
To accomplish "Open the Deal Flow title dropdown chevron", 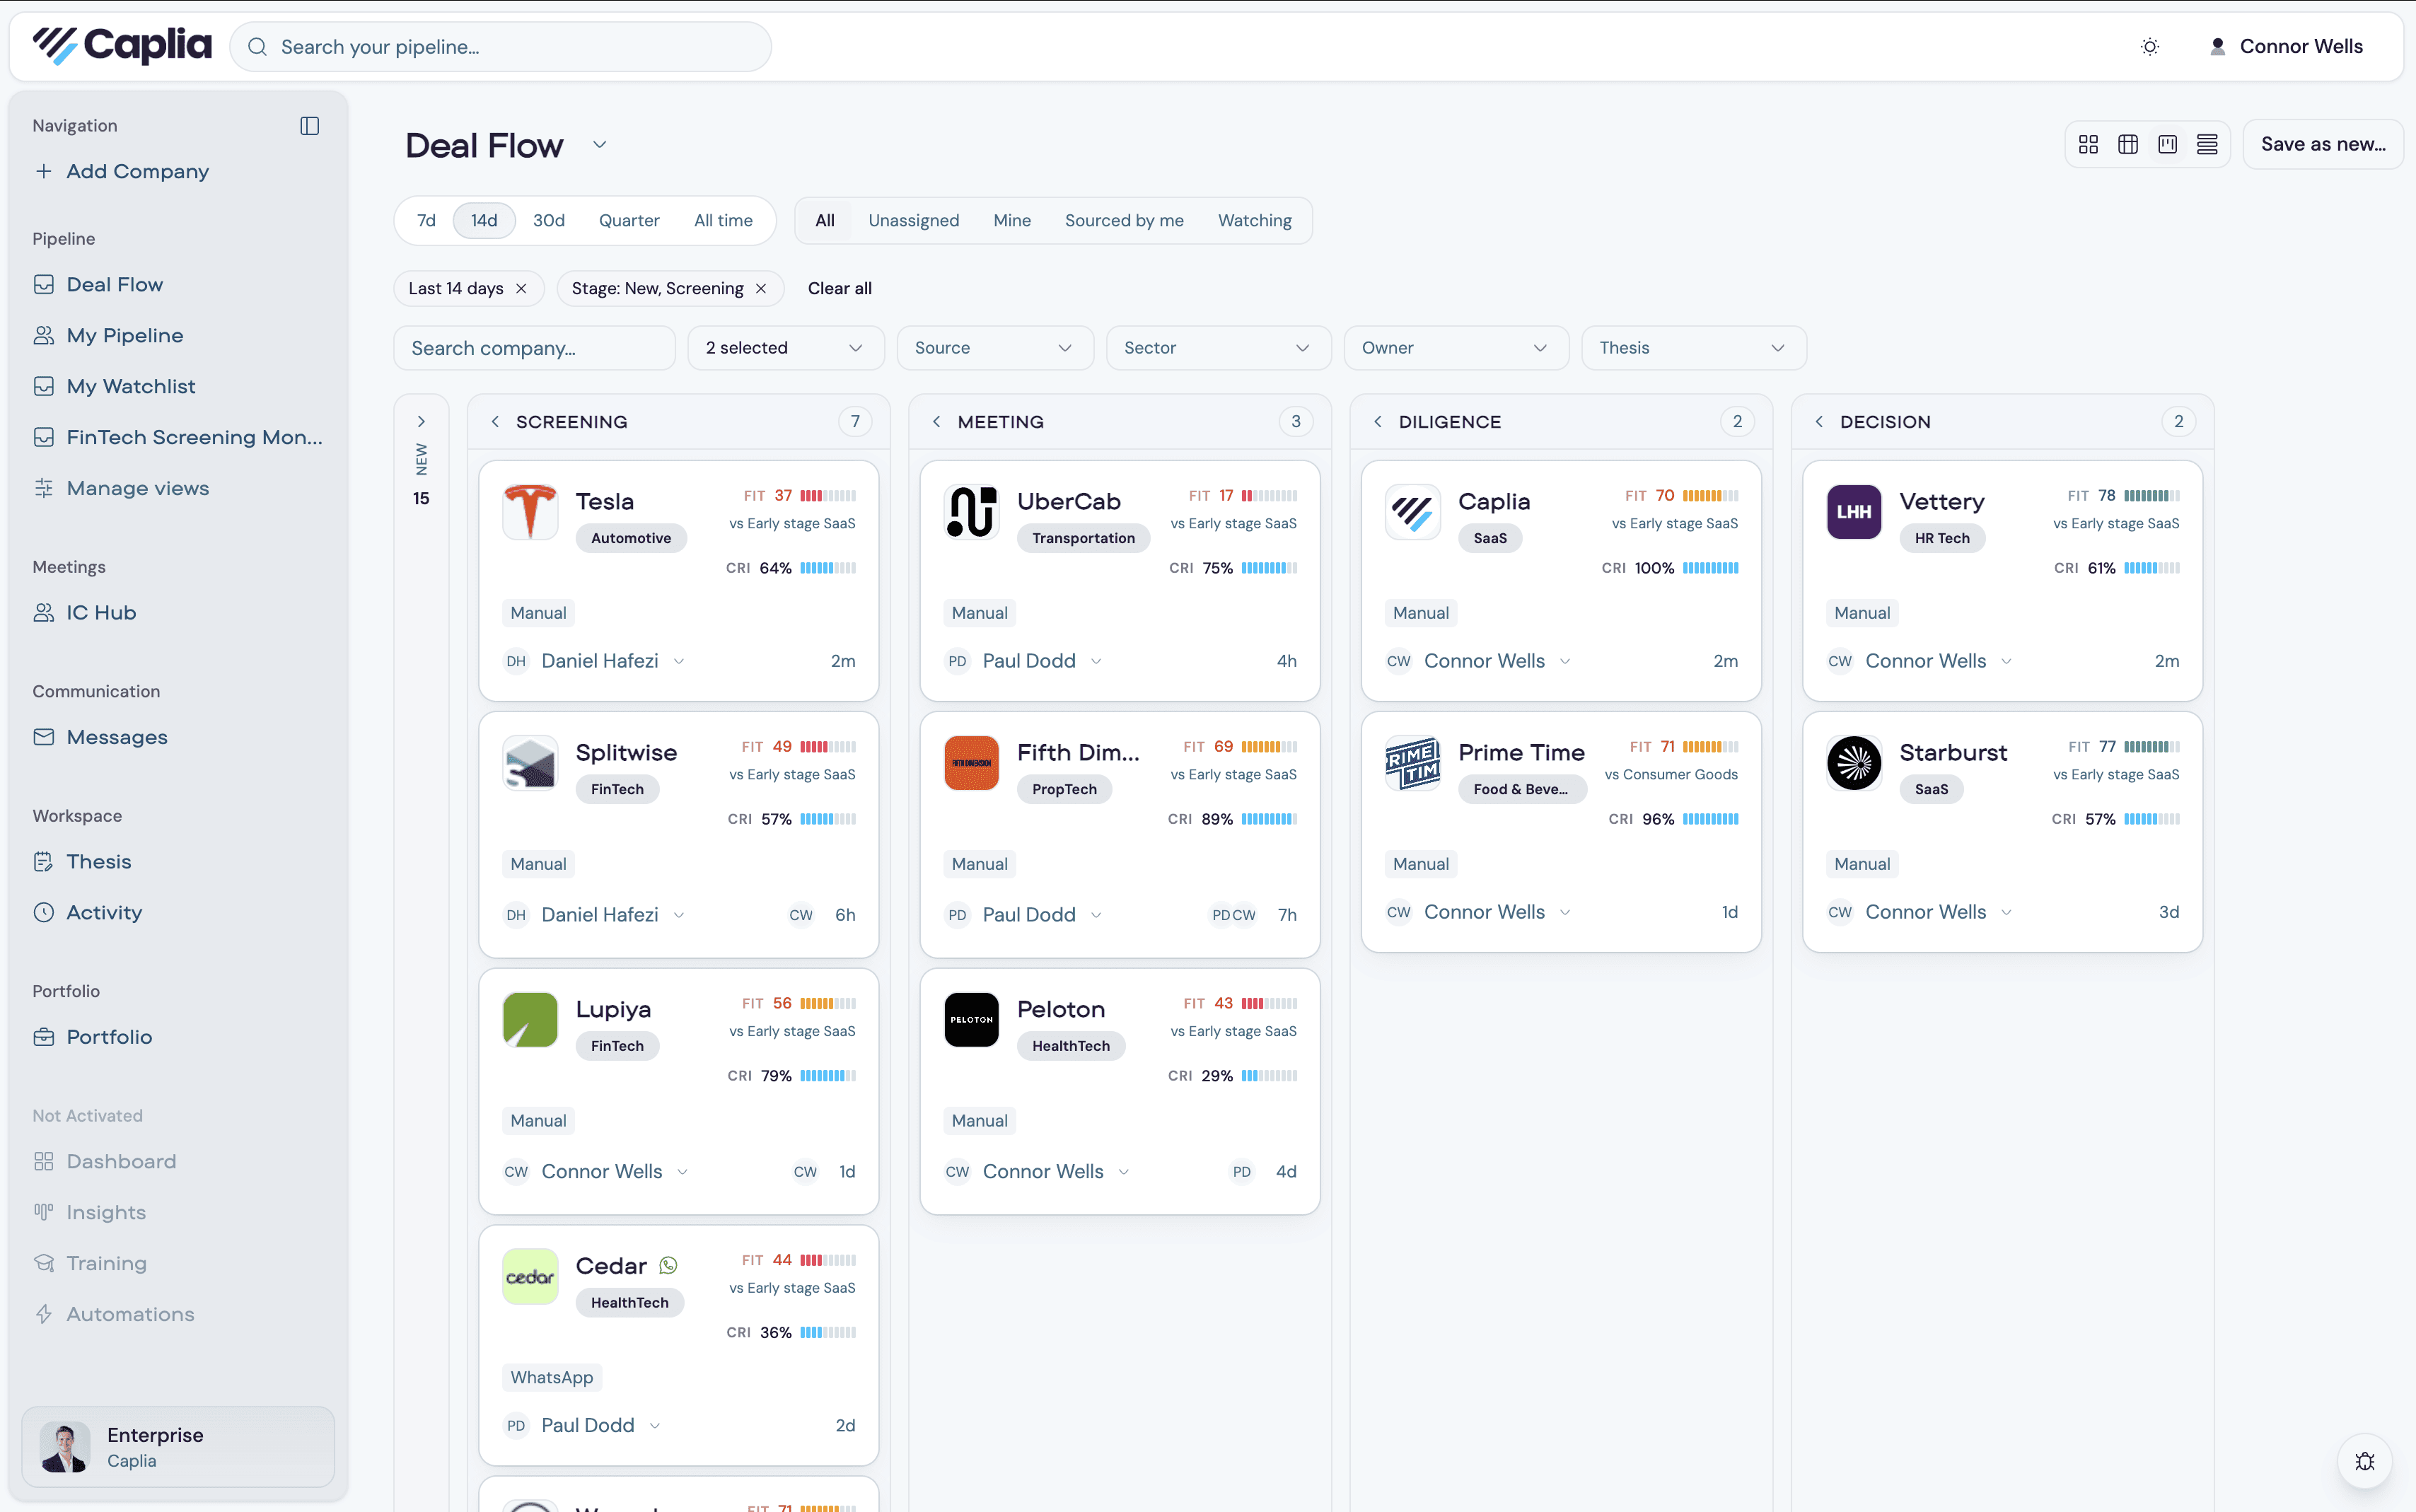I will [599, 145].
